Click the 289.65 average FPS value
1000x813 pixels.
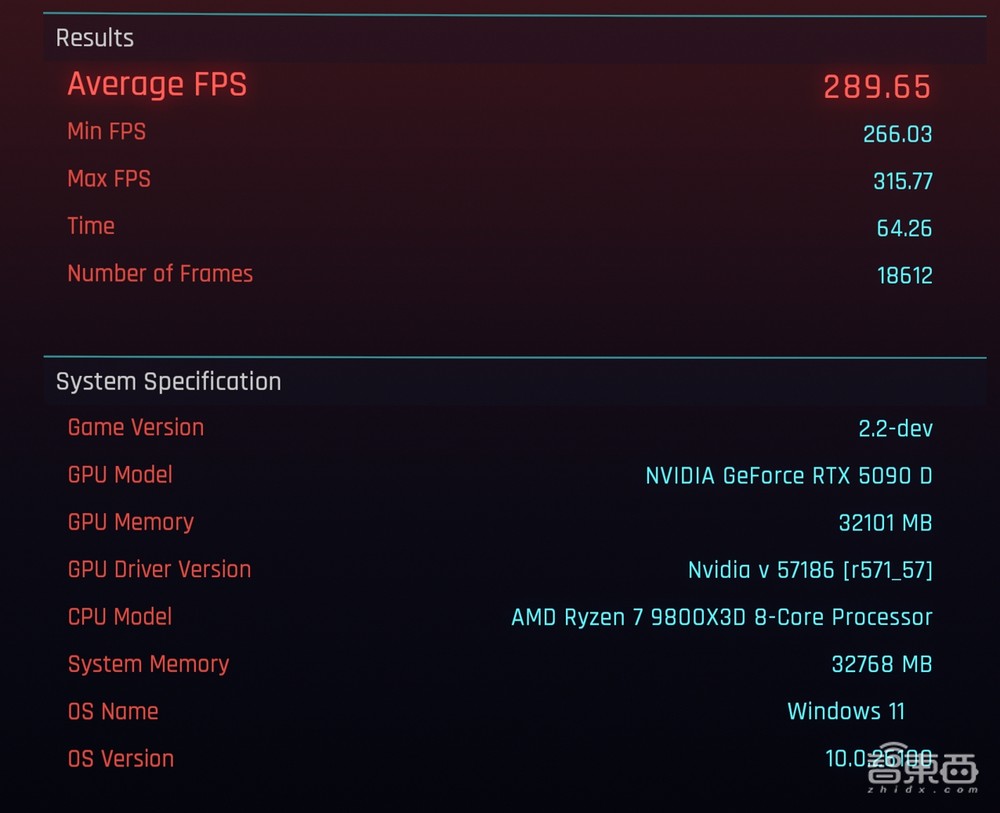[877, 87]
